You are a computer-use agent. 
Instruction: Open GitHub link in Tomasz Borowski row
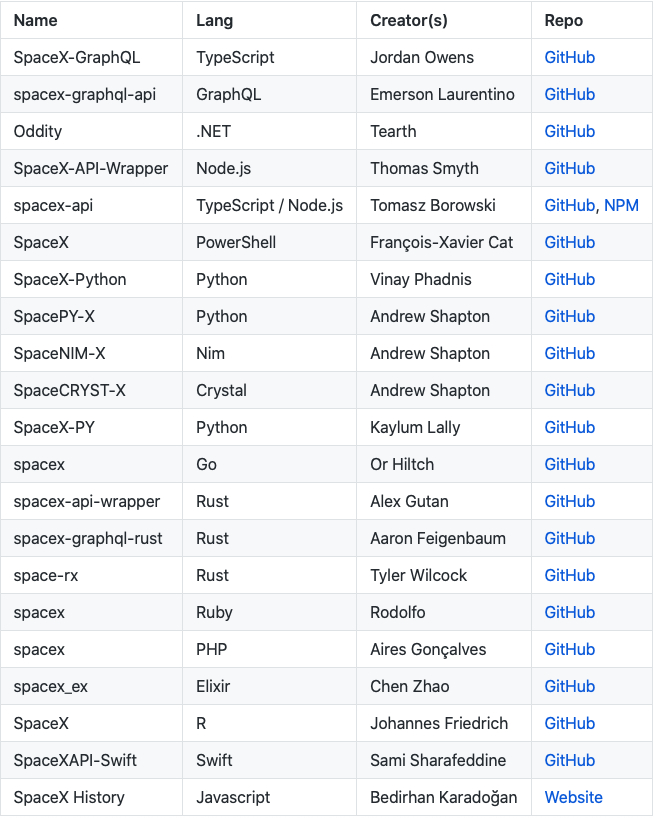[570, 206]
